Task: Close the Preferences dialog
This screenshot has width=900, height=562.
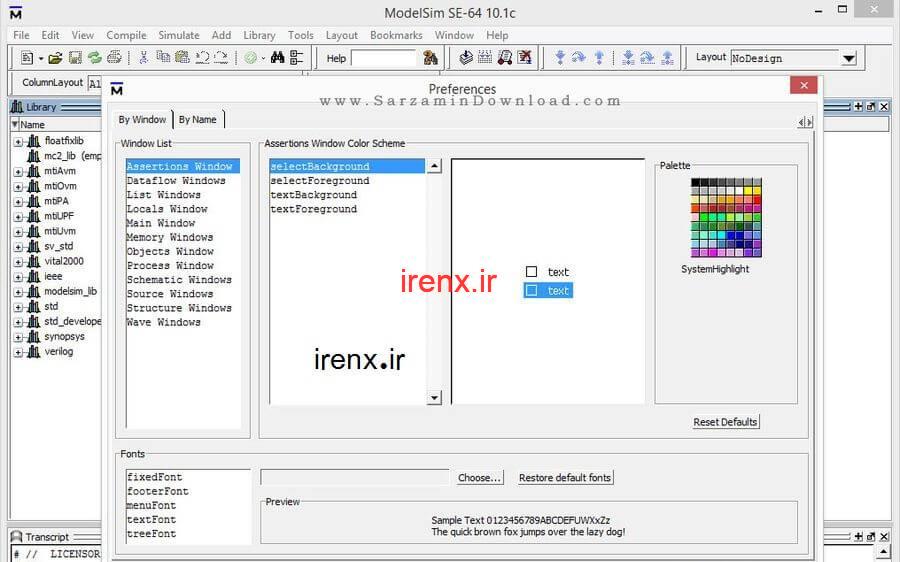Action: (804, 86)
